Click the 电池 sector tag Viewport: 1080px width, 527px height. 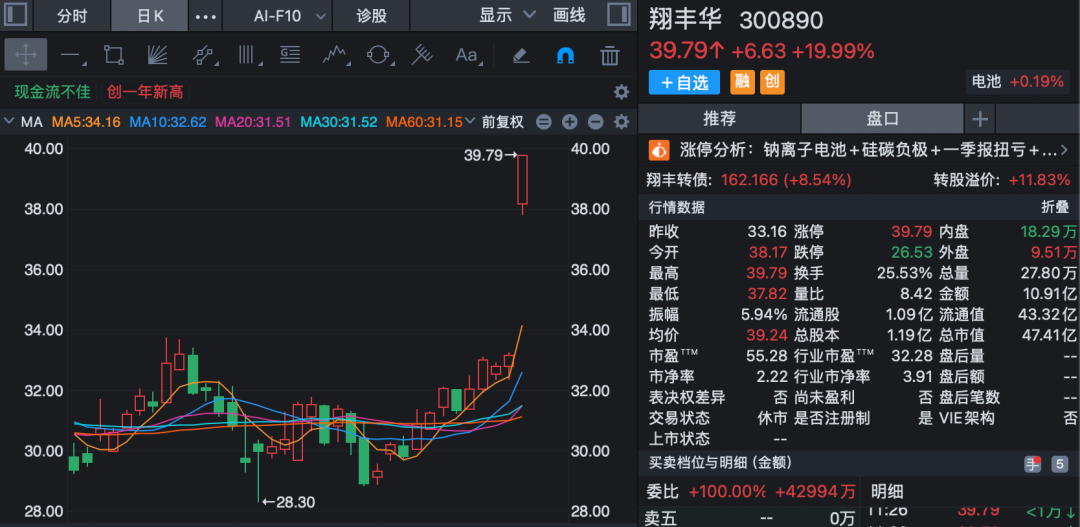click(985, 82)
